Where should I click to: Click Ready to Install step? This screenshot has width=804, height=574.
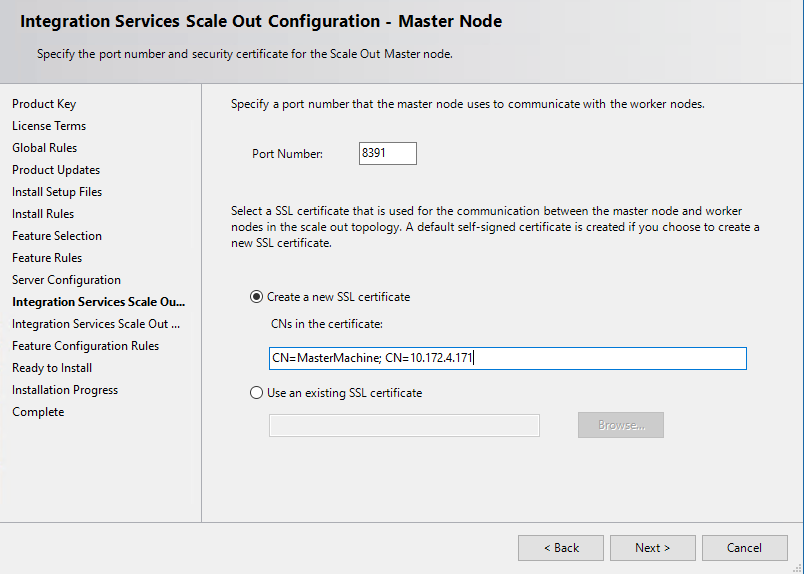(52, 368)
